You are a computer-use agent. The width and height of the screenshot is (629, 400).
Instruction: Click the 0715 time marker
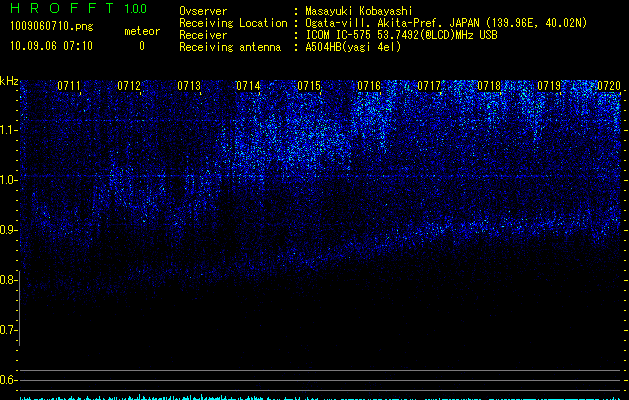coord(309,85)
